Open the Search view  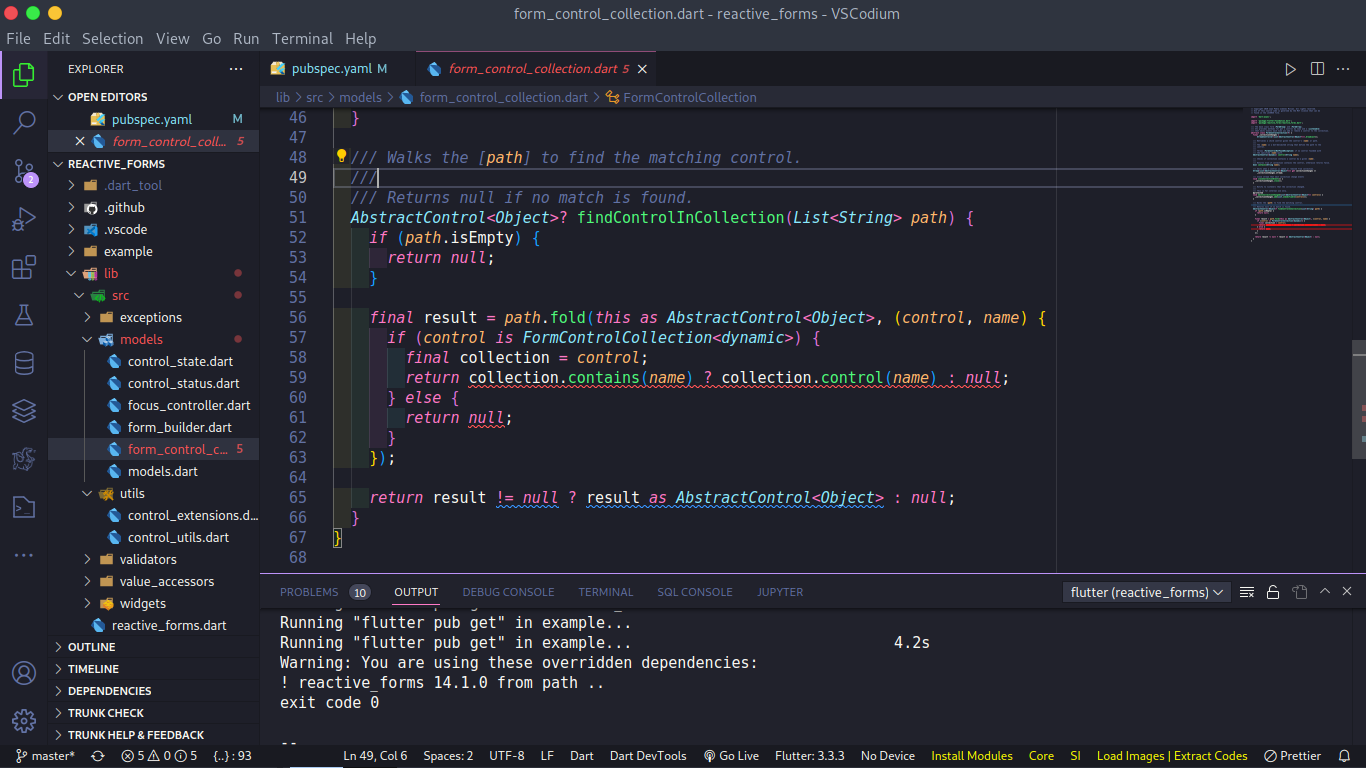coord(24,122)
